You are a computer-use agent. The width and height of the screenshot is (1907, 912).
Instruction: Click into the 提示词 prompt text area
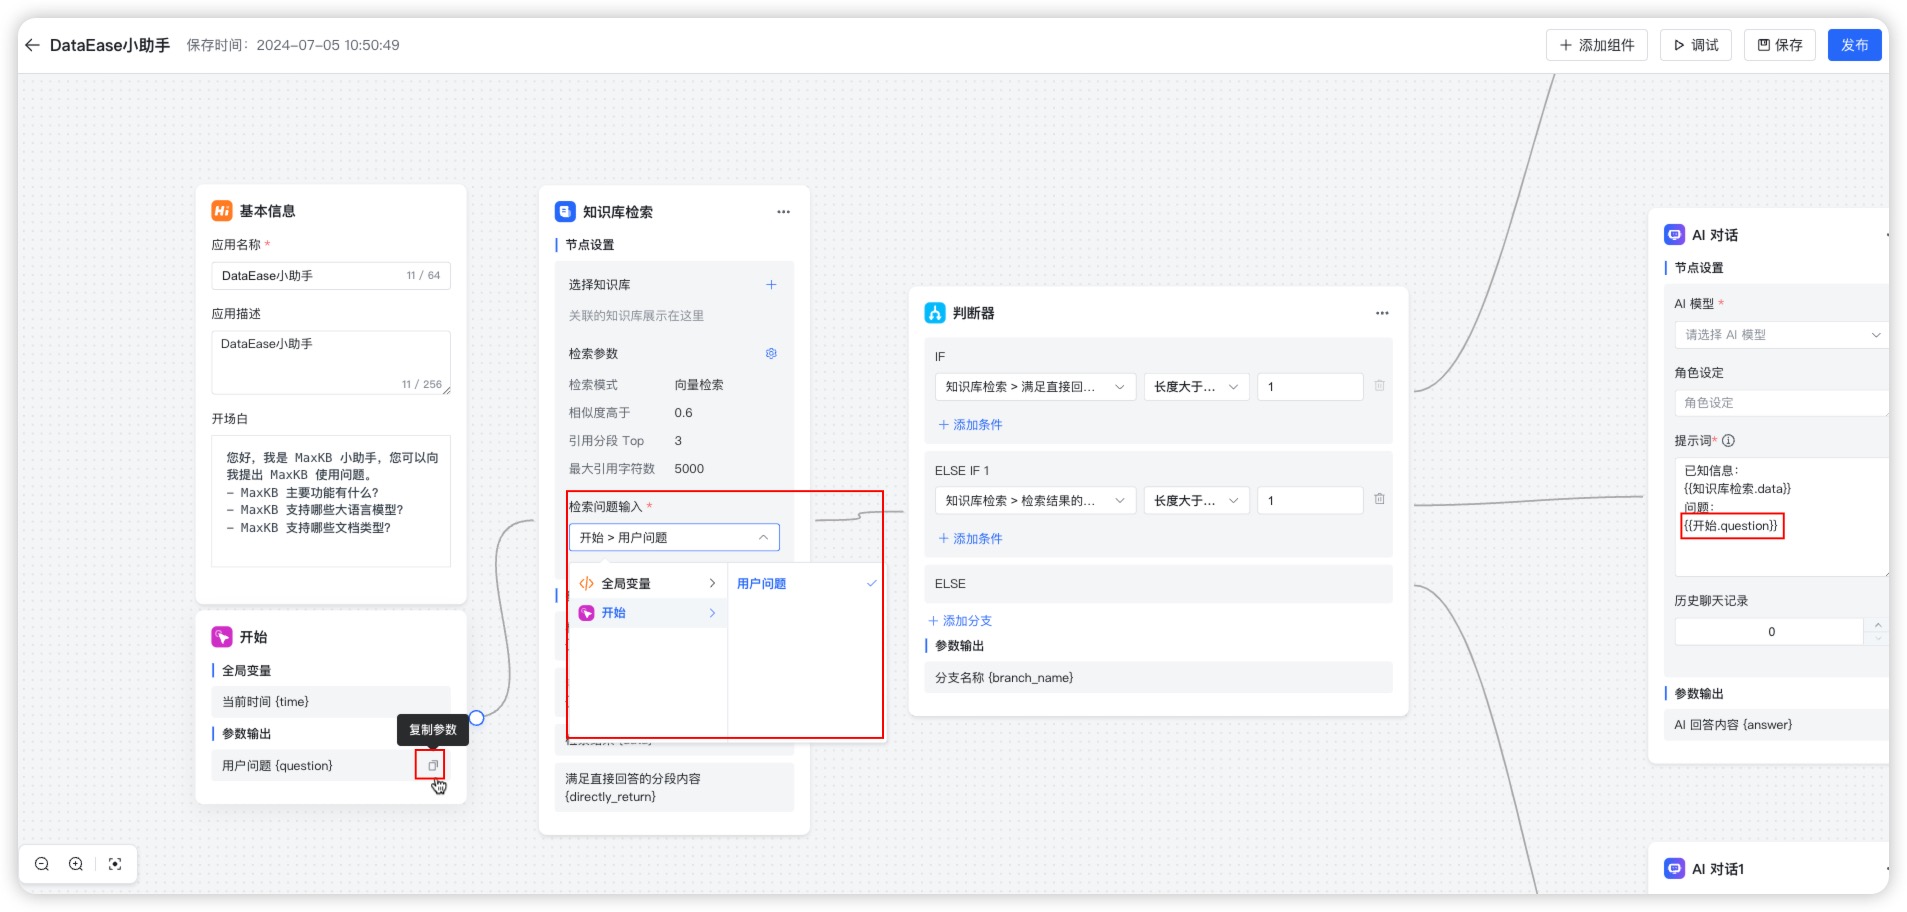tap(1782, 517)
